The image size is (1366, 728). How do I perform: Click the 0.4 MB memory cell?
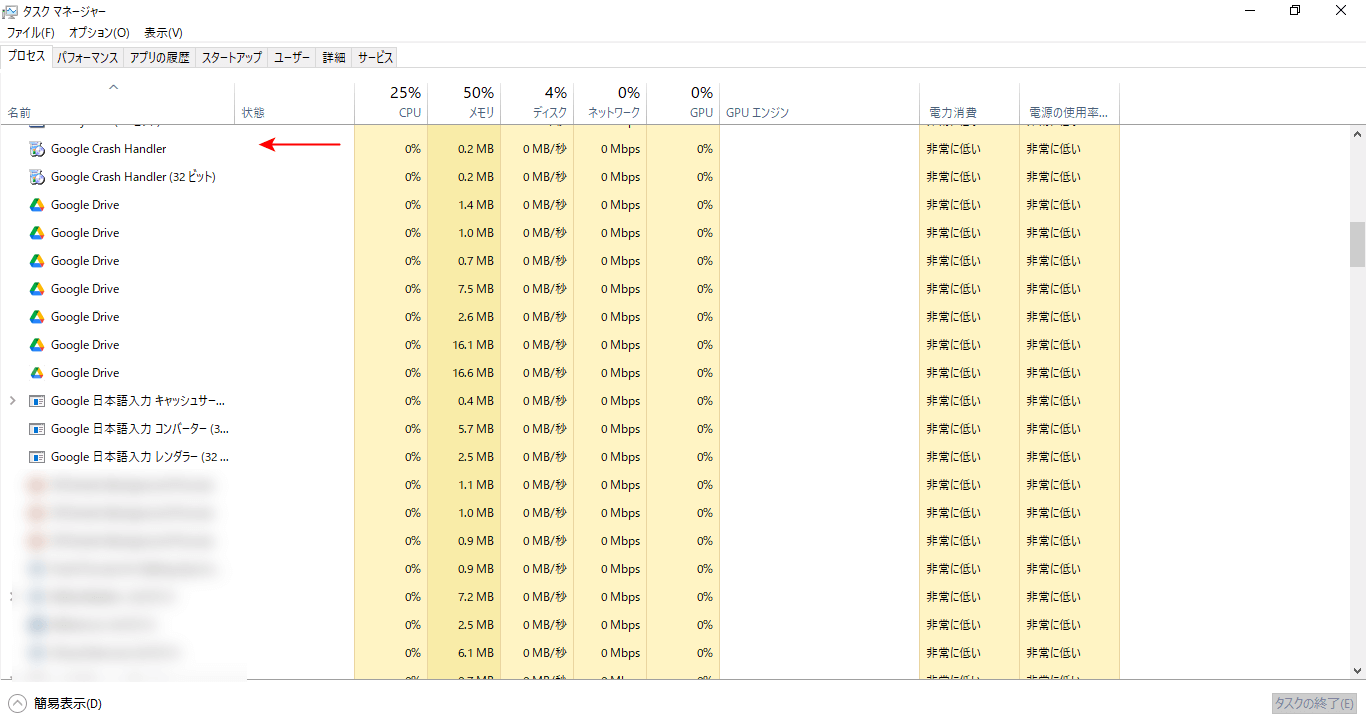(x=464, y=401)
